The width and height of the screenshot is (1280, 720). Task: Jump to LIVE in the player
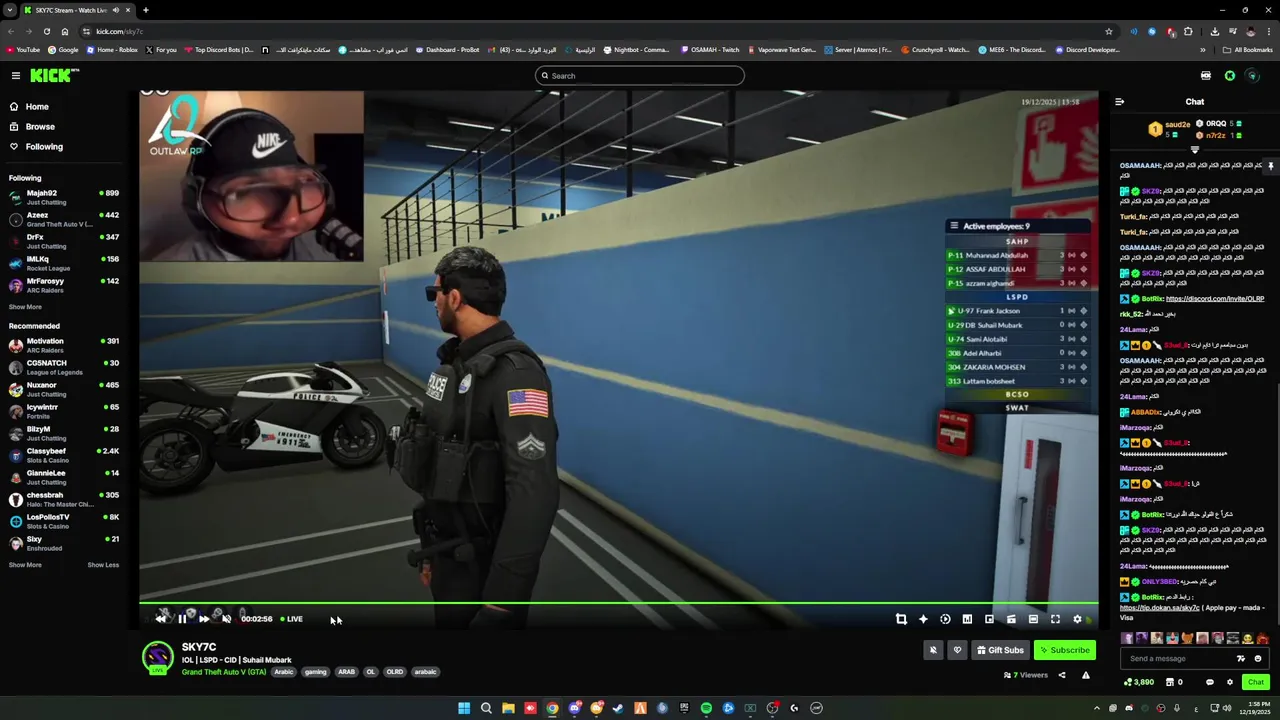[292, 619]
